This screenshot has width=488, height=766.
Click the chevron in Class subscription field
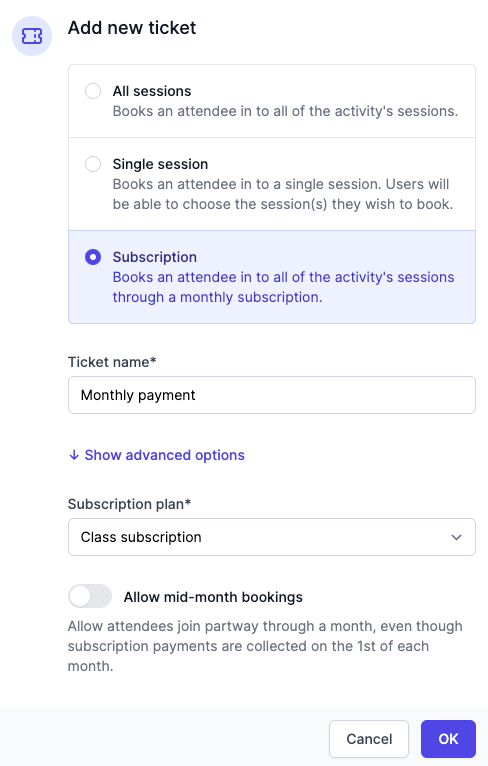click(456, 537)
